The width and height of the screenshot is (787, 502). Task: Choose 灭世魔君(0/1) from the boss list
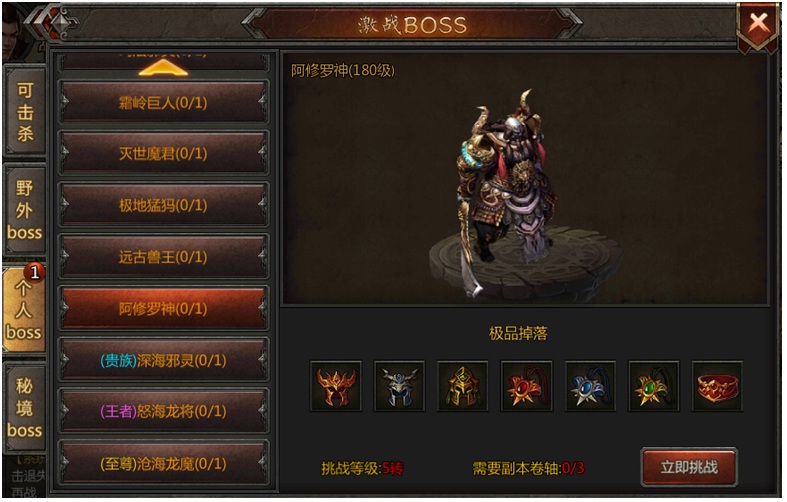[164, 154]
